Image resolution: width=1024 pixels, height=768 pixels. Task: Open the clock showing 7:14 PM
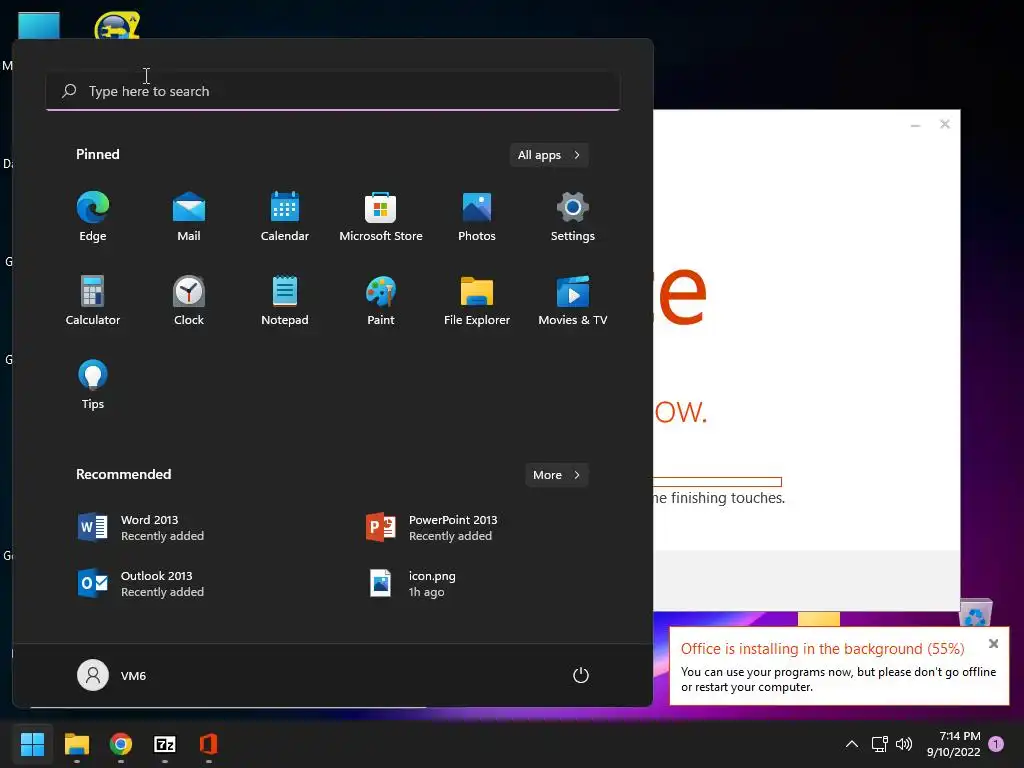click(953, 744)
